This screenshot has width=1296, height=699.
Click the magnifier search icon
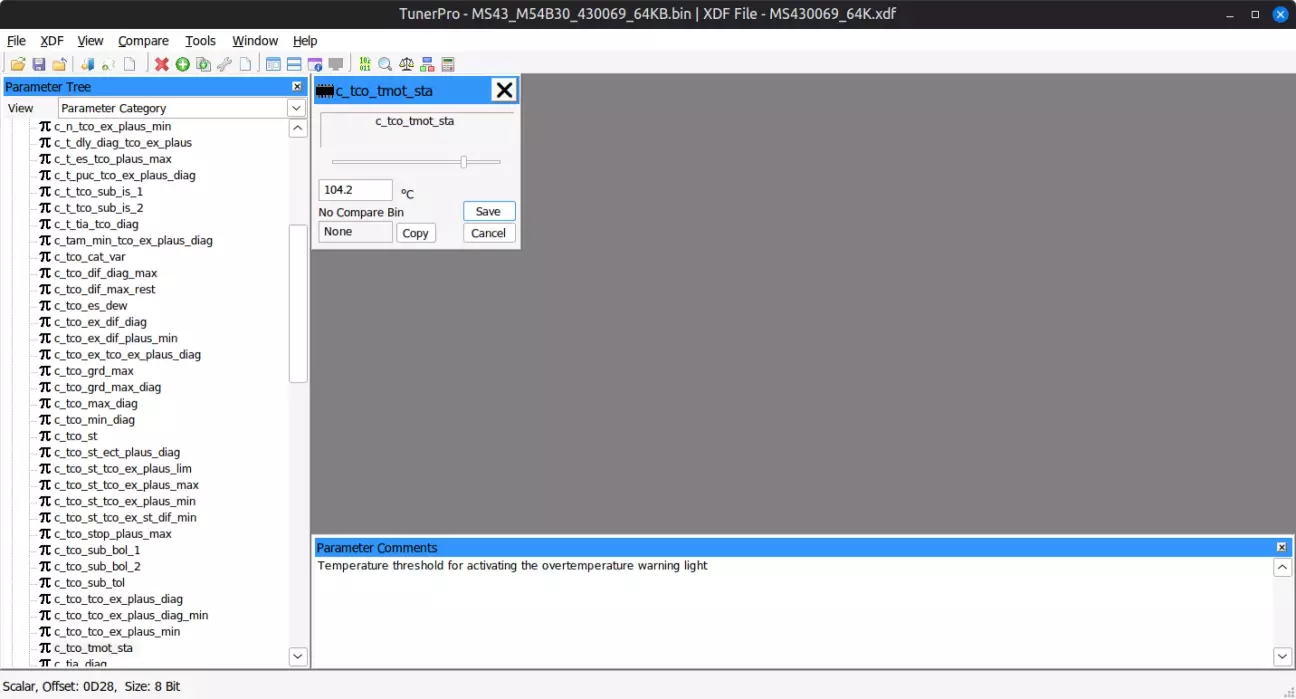385,65
